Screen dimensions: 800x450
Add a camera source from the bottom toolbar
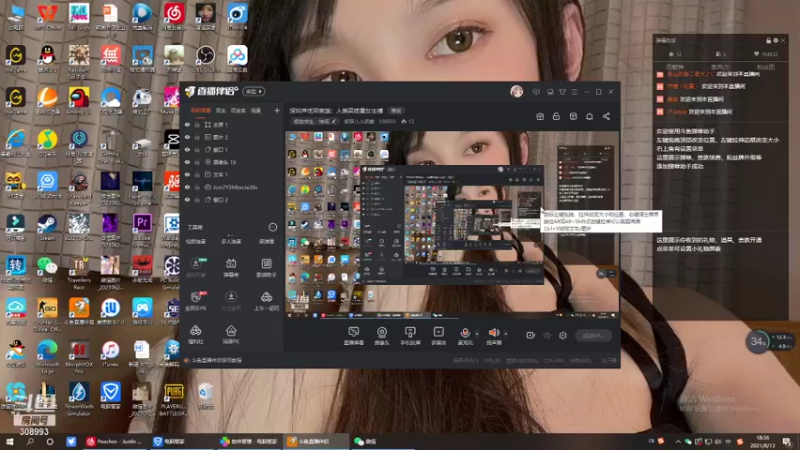[382, 336]
